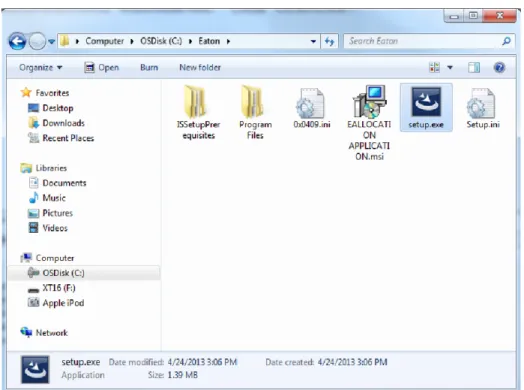Click the Date created value in details pane
The image size is (524, 390).
coord(353,362)
